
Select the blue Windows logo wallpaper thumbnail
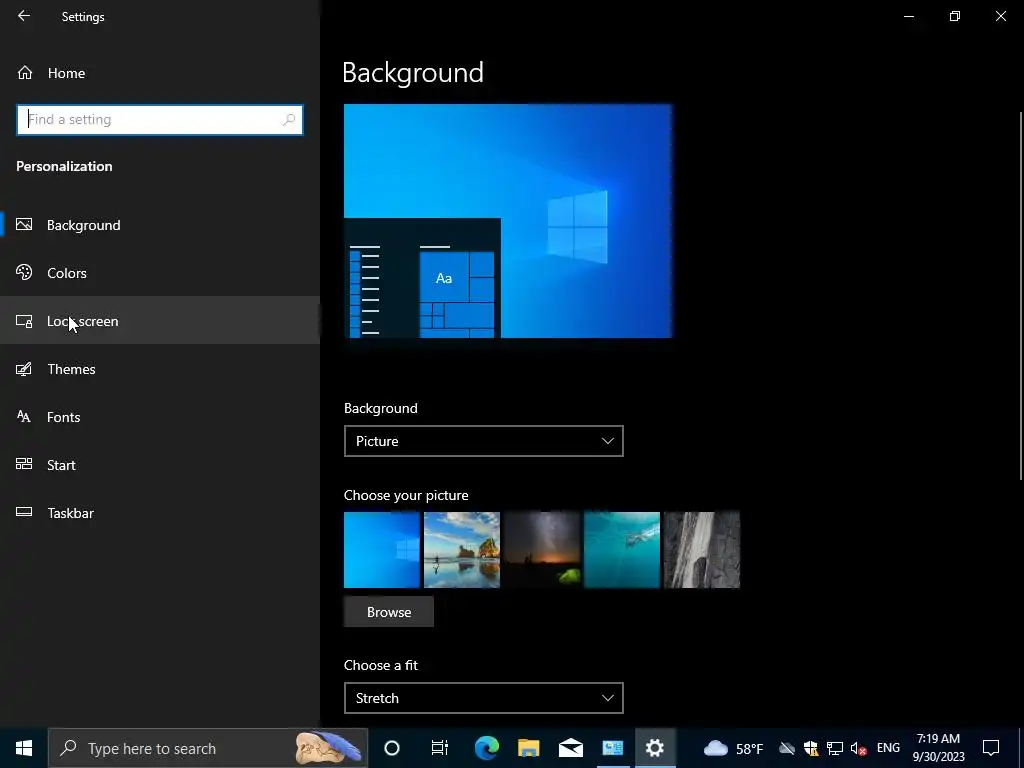[382, 550]
